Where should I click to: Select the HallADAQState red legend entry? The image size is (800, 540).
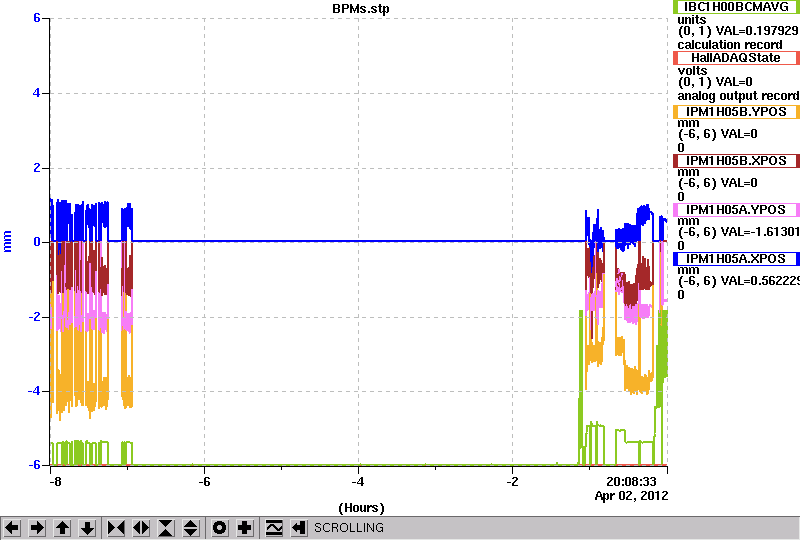(736, 58)
